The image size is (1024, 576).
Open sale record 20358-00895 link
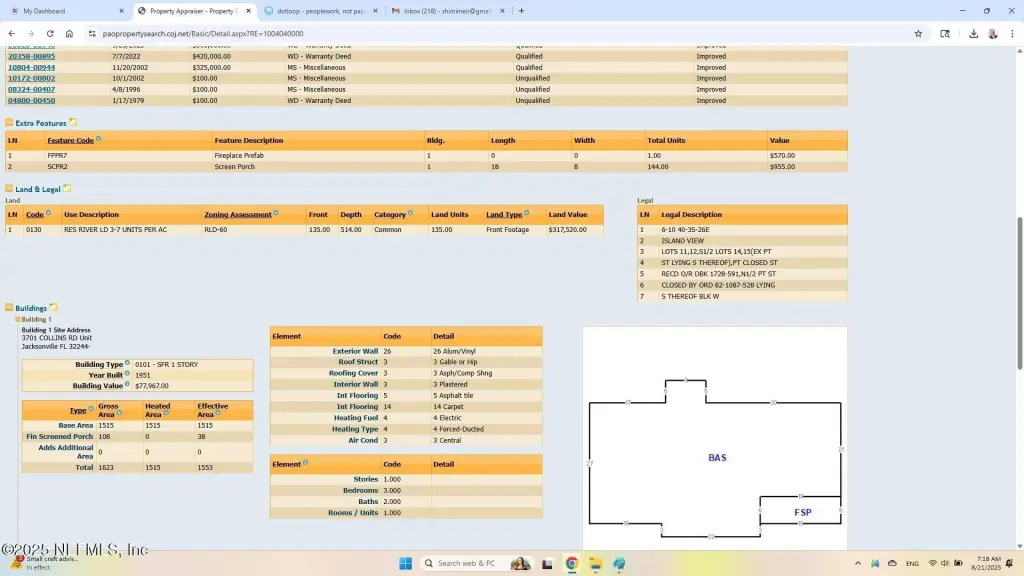click(31, 57)
